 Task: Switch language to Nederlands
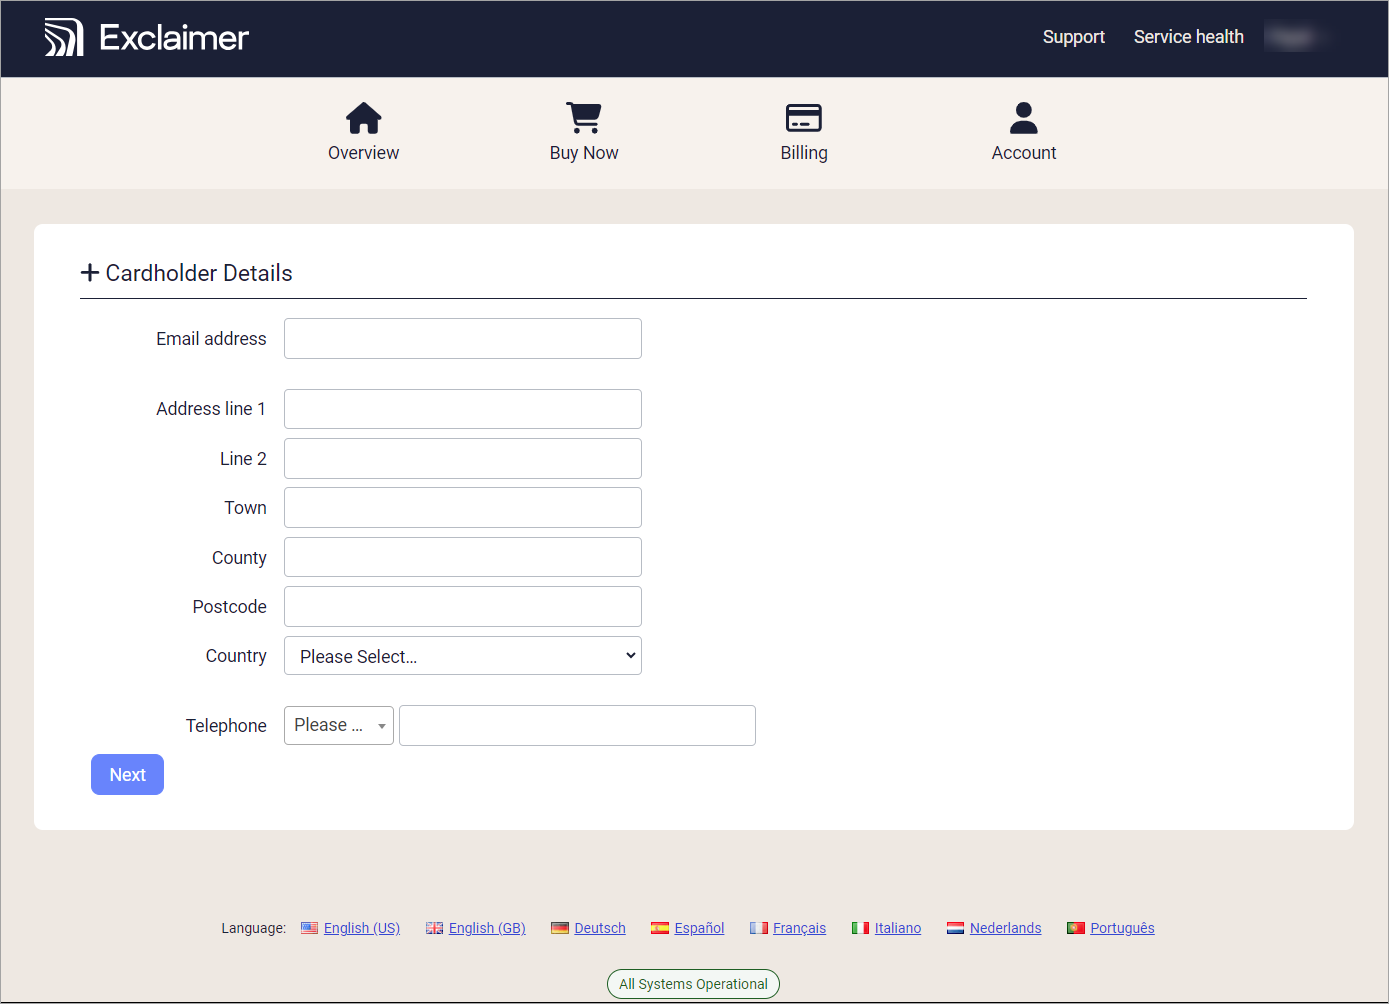click(1005, 928)
